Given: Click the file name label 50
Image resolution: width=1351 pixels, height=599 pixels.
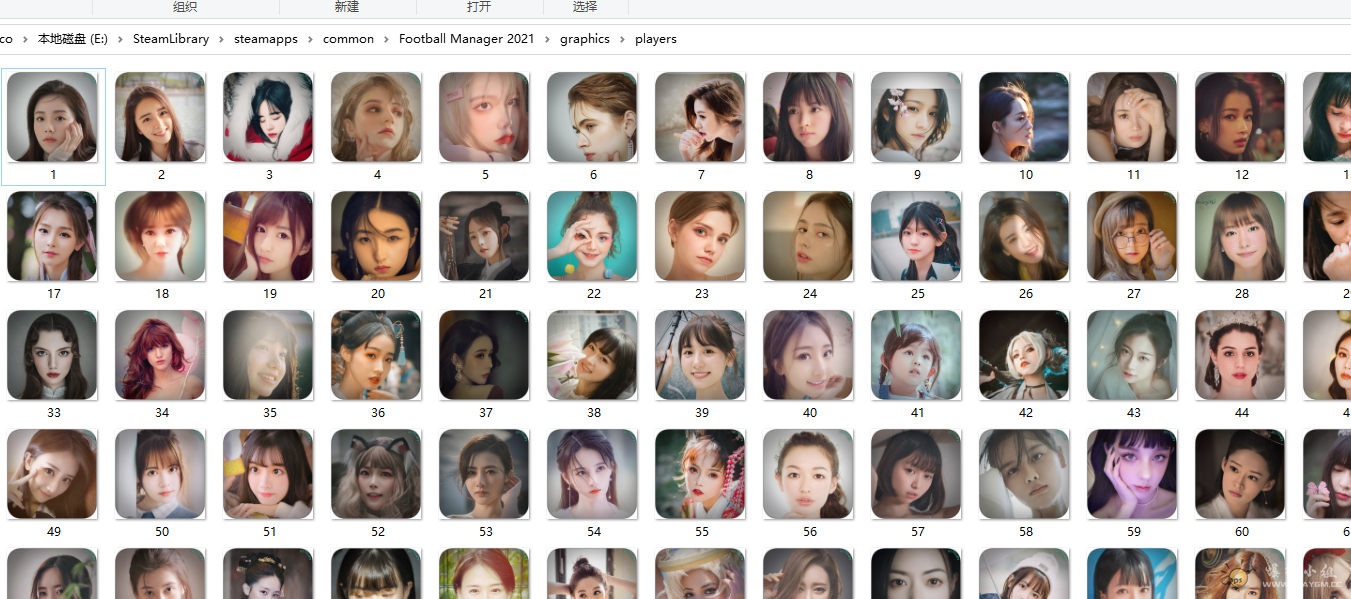Looking at the screenshot, I should click(x=162, y=531).
